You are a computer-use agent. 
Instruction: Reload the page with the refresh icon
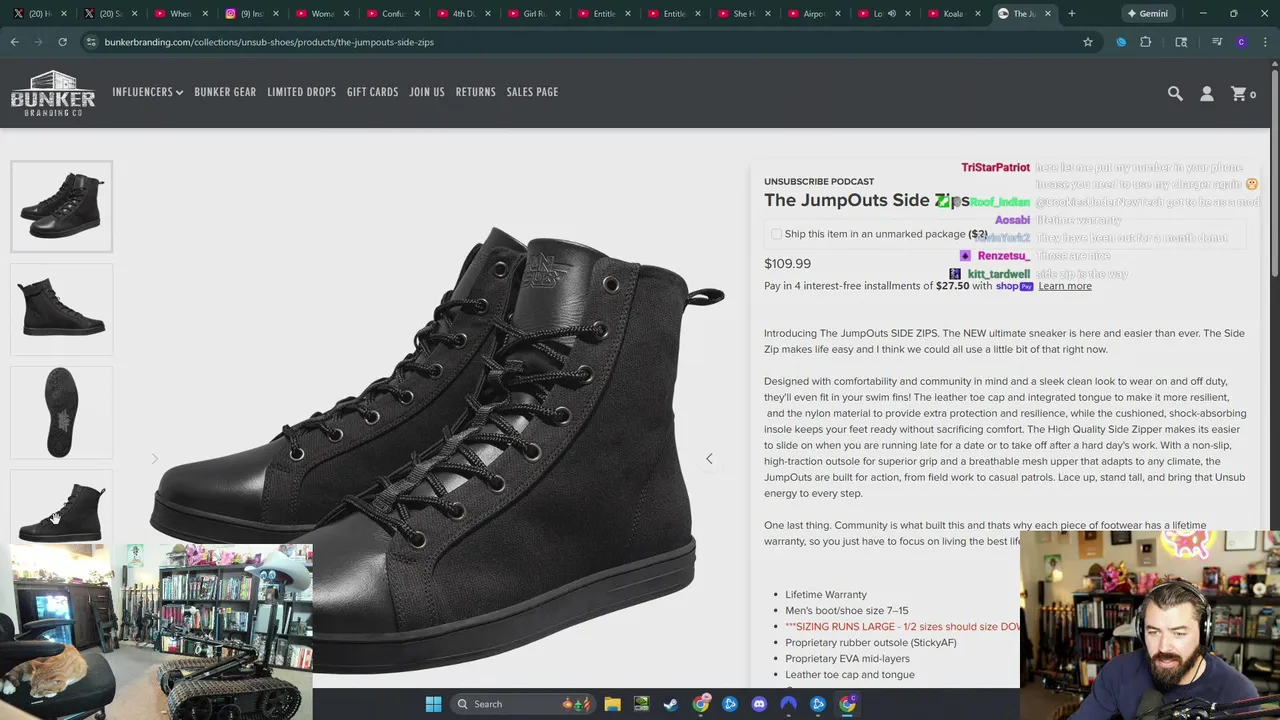click(x=62, y=42)
